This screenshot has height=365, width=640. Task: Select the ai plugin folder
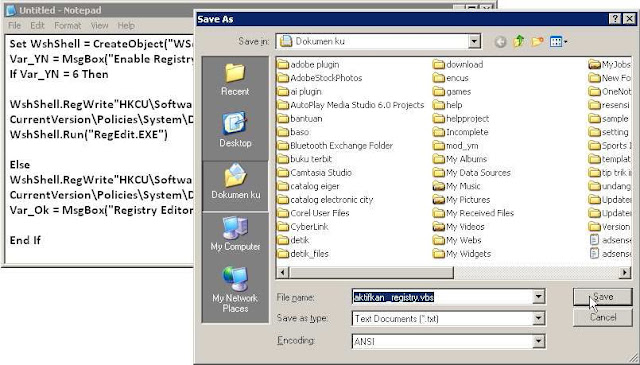(300, 91)
